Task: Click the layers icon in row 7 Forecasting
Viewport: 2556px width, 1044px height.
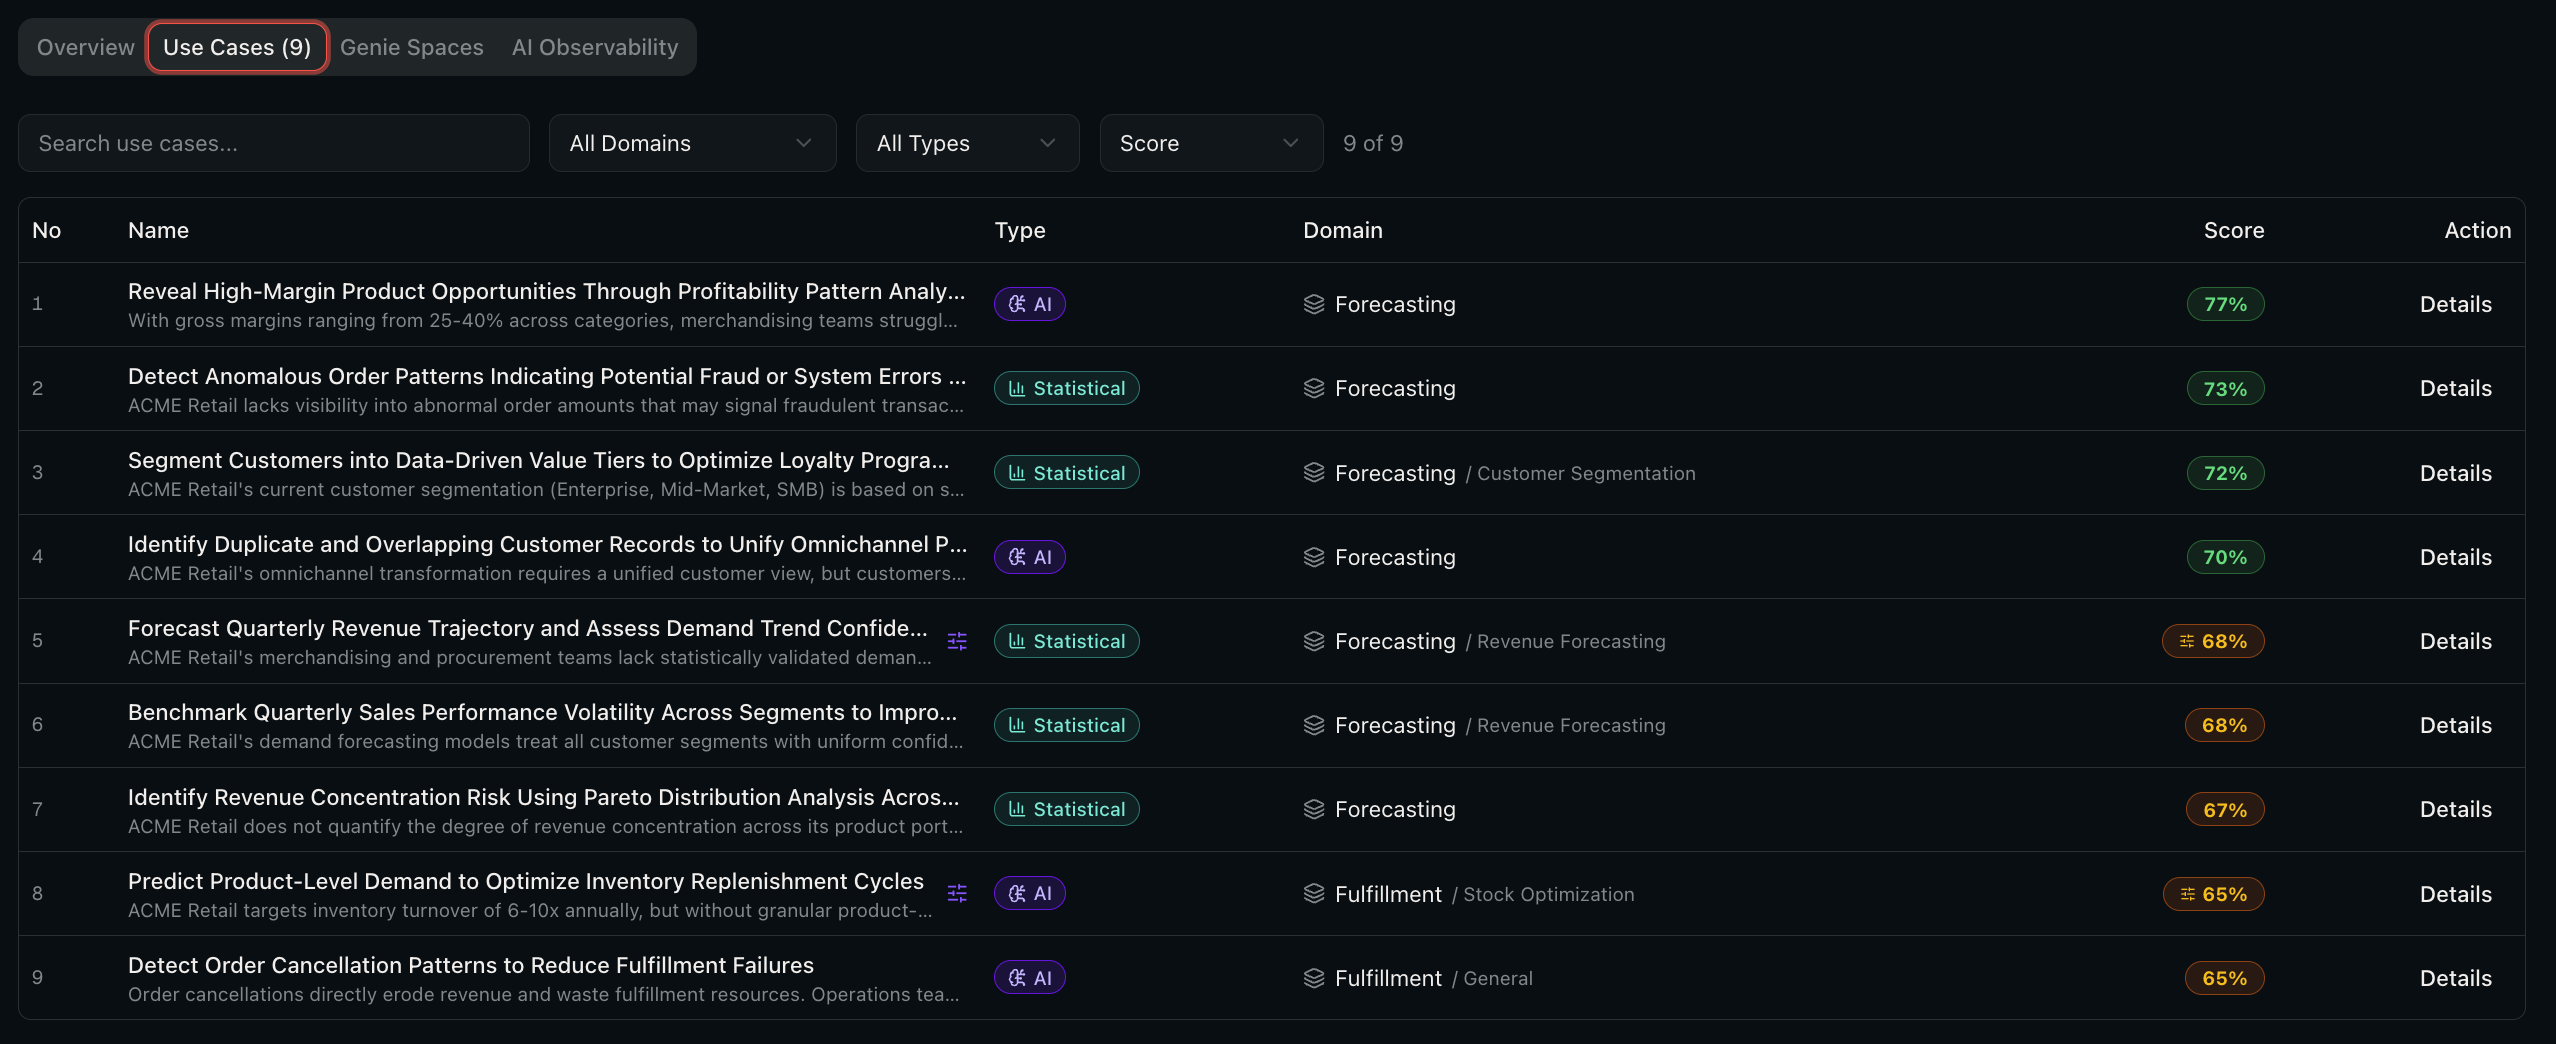Action: point(1314,809)
